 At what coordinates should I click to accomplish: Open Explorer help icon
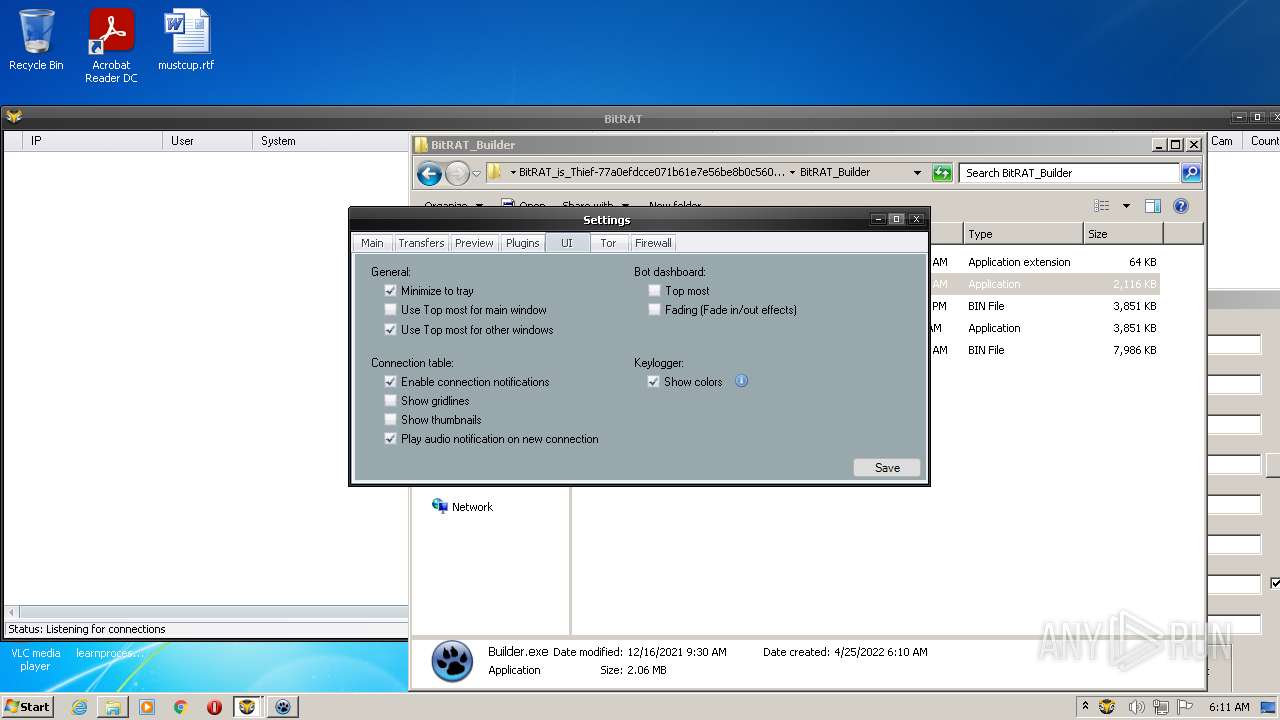1181,206
